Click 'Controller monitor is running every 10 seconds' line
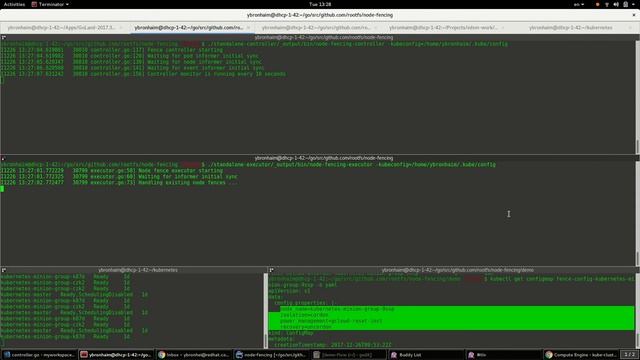Screen dimensions: 640x360 tap(143, 74)
